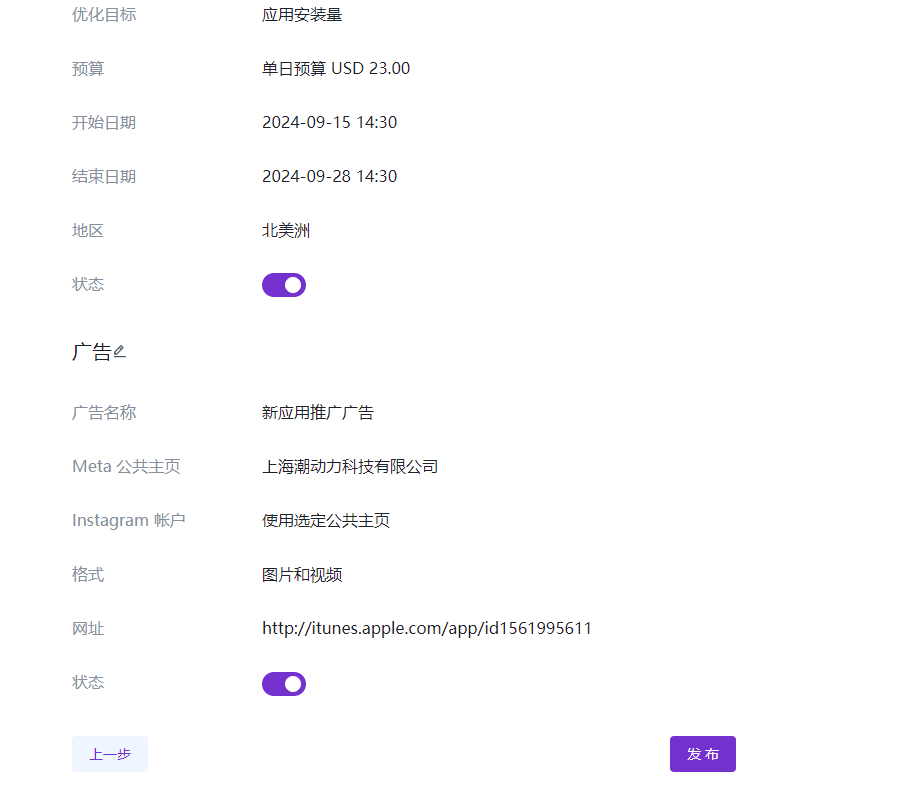This screenshot has height=801, width=923.
Task: Click the ad name 新应用推广广告
Action: 318,413
